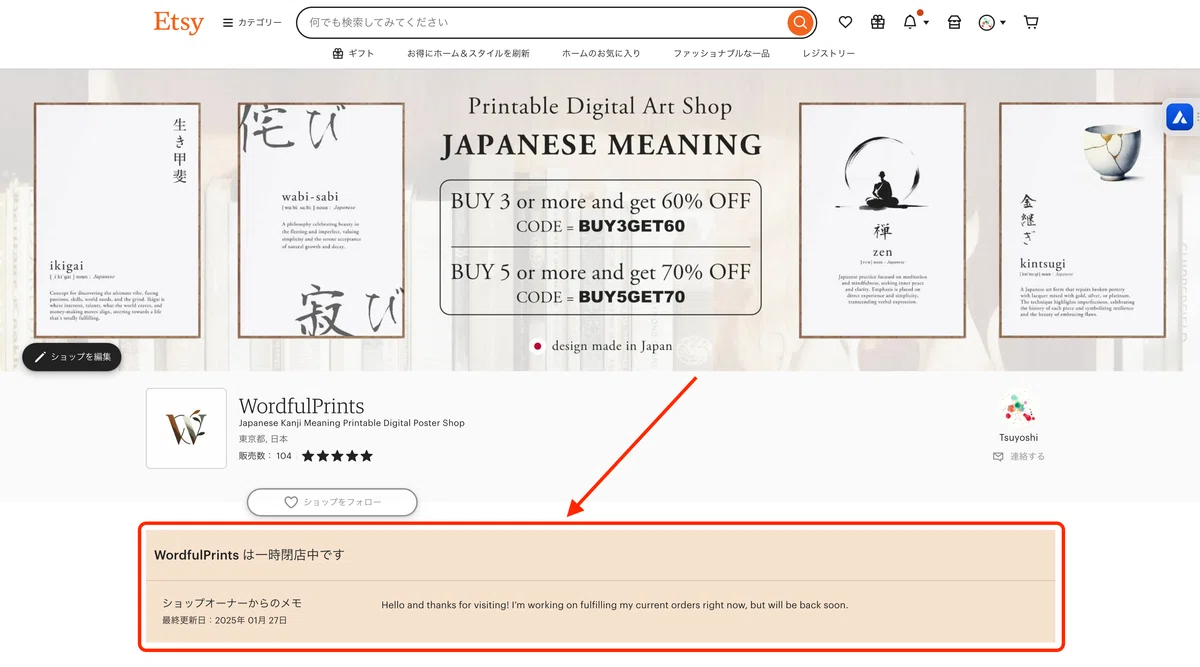Click the BUY3GET60 coupon code text
Viewport: 1200px width, 667px height.
[x=631, y=226]
